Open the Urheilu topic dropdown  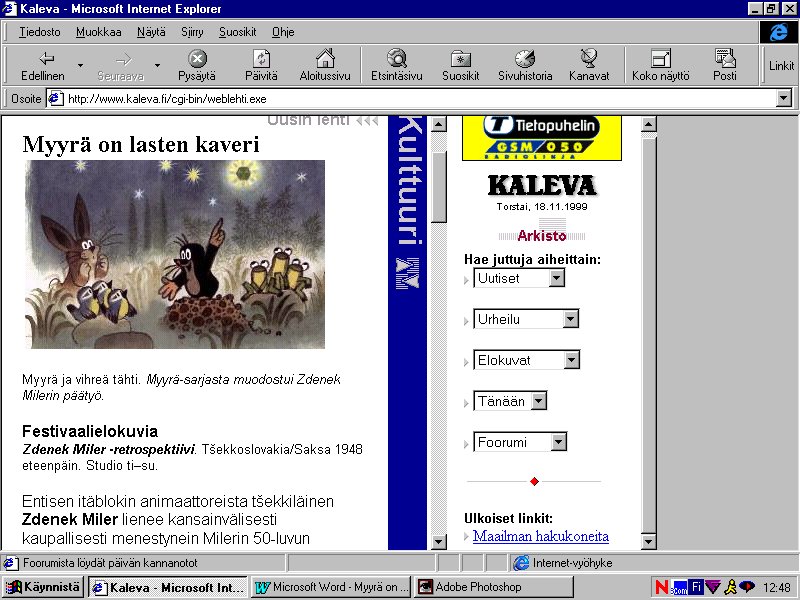point(571,319)
